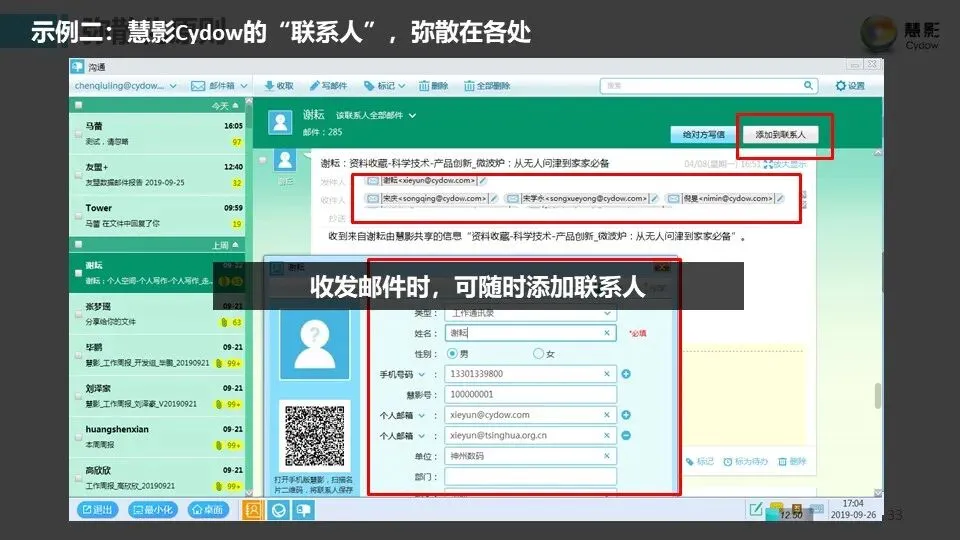Click the contact avatar beside 邮件：285

(280, 122)
